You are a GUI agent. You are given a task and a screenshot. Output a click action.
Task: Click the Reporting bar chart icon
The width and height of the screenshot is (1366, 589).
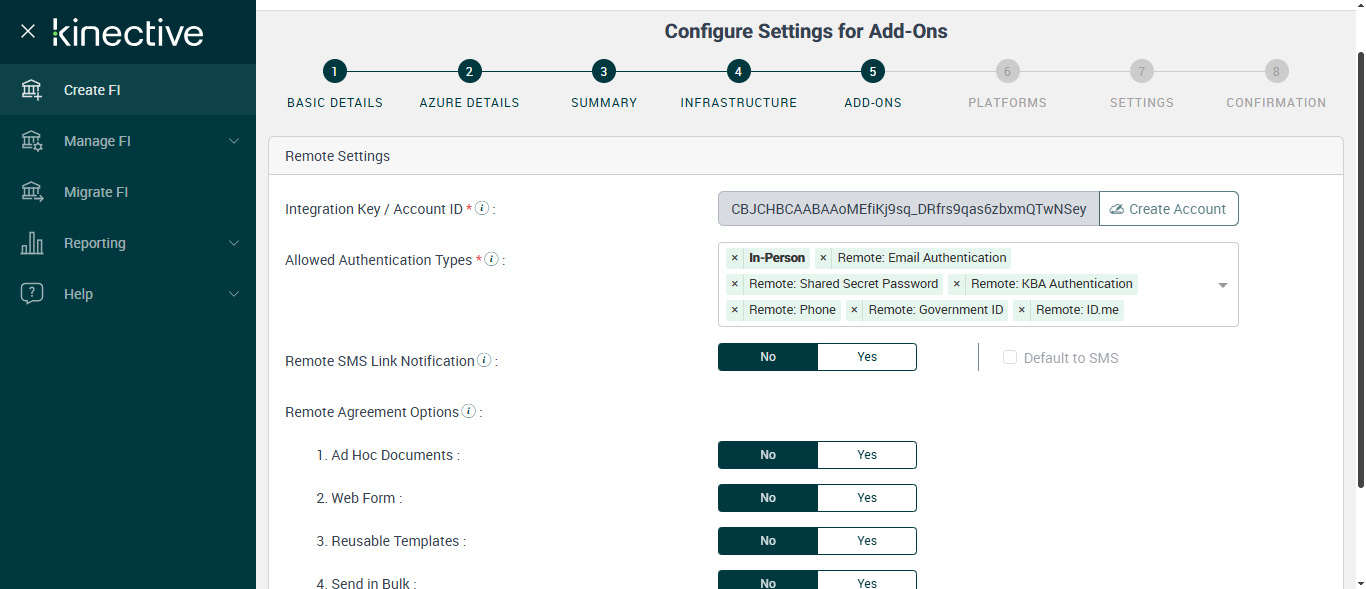[32, 243]
